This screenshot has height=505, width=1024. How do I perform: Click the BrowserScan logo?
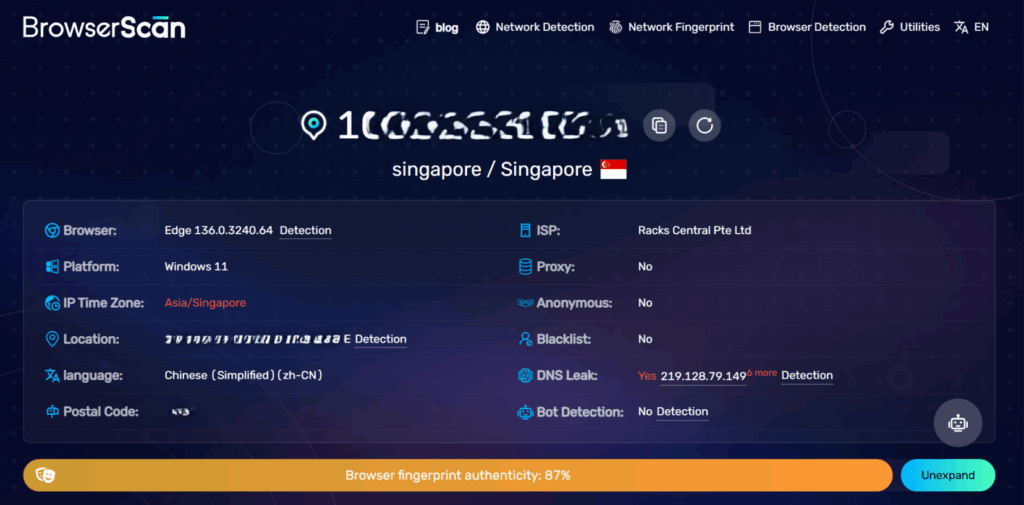tap(104, 27)
